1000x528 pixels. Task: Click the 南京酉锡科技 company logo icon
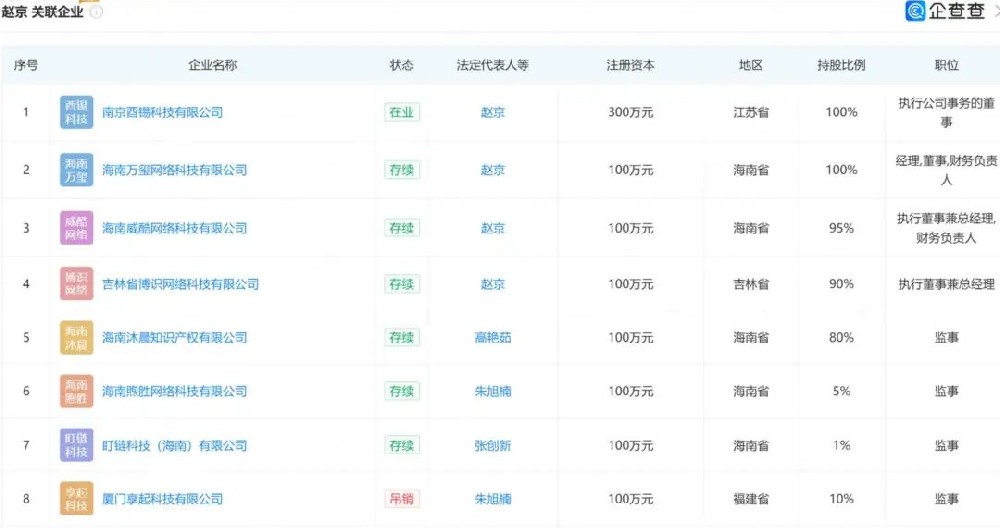click(77, 112)
